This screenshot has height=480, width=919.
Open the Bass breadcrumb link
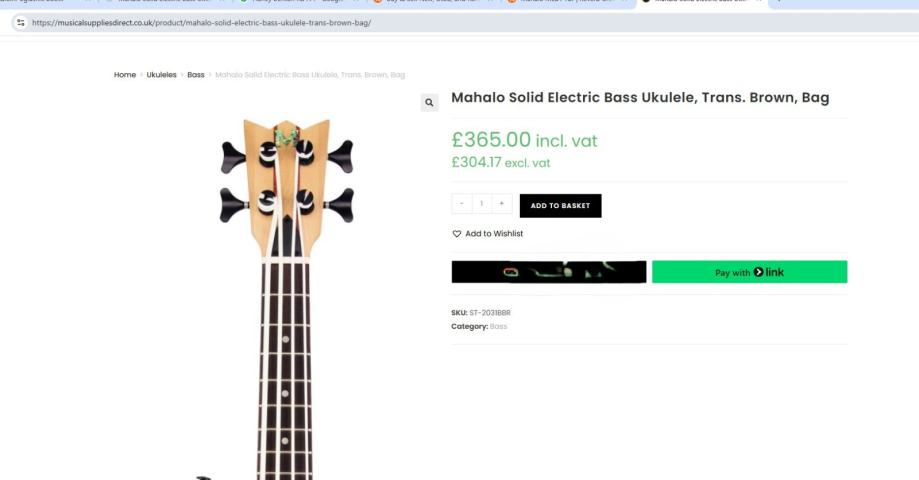196,75
